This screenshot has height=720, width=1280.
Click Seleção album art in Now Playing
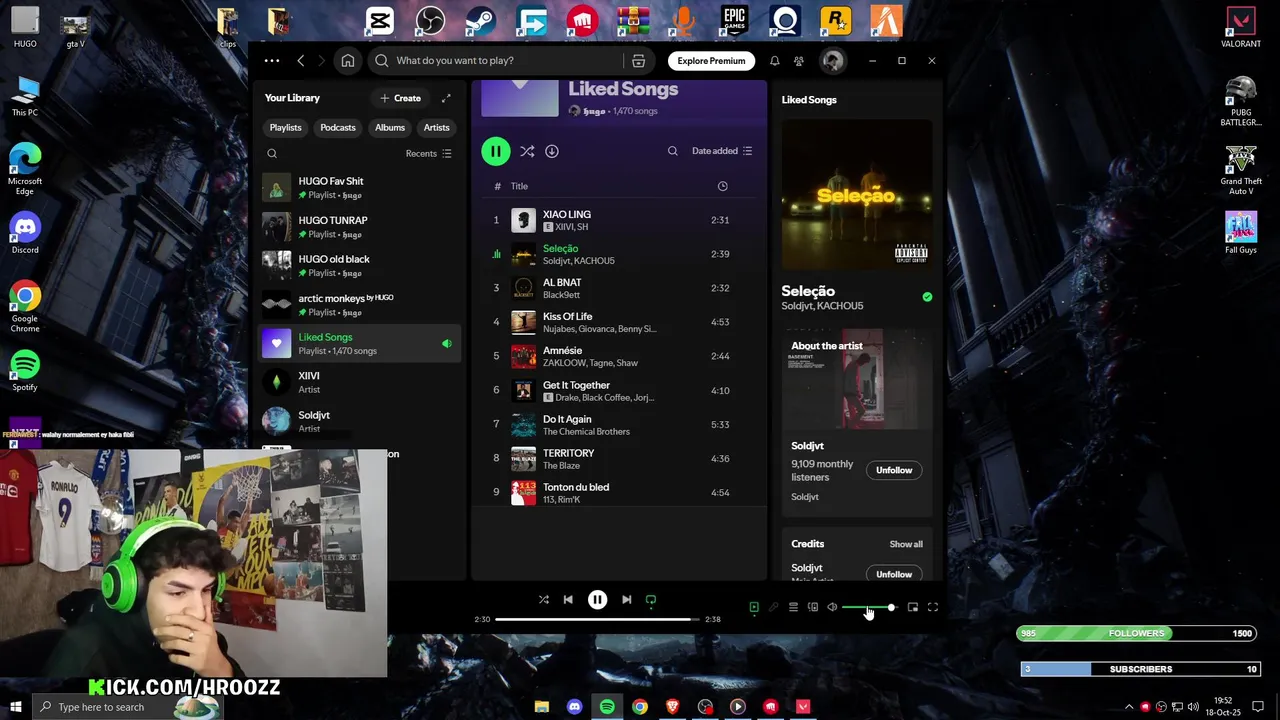pos(856,195)
